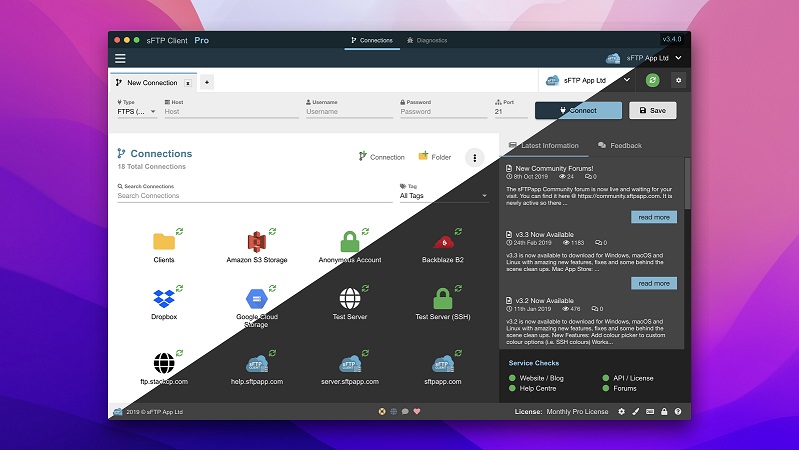The width and height of the screenshot is (799, 450).
Task: Click the lifebuoy help icon in footer
Action: click(x=382, y=411)
